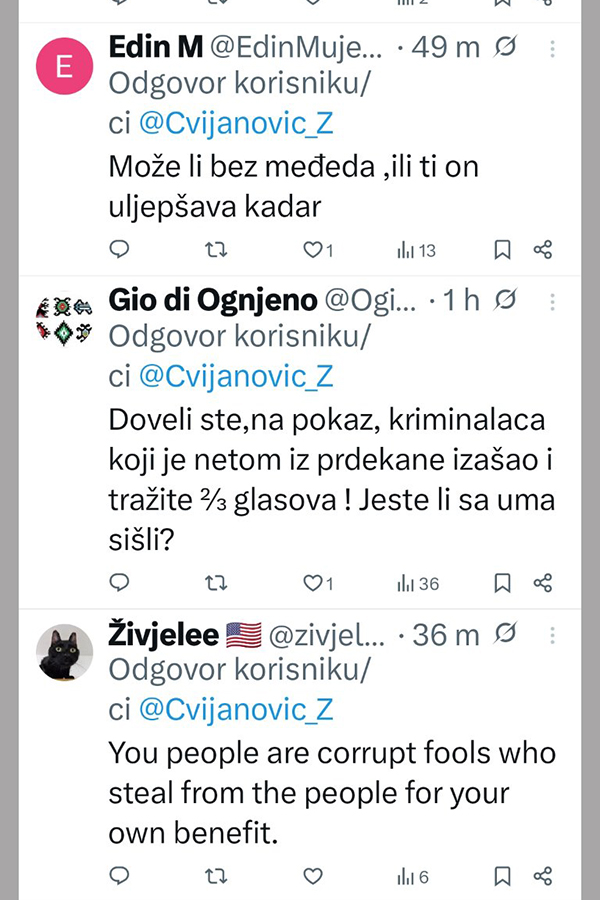Click Grok icon on Živjelee's tweet
This screenshot has width=600, height=900.
(505, 633)
